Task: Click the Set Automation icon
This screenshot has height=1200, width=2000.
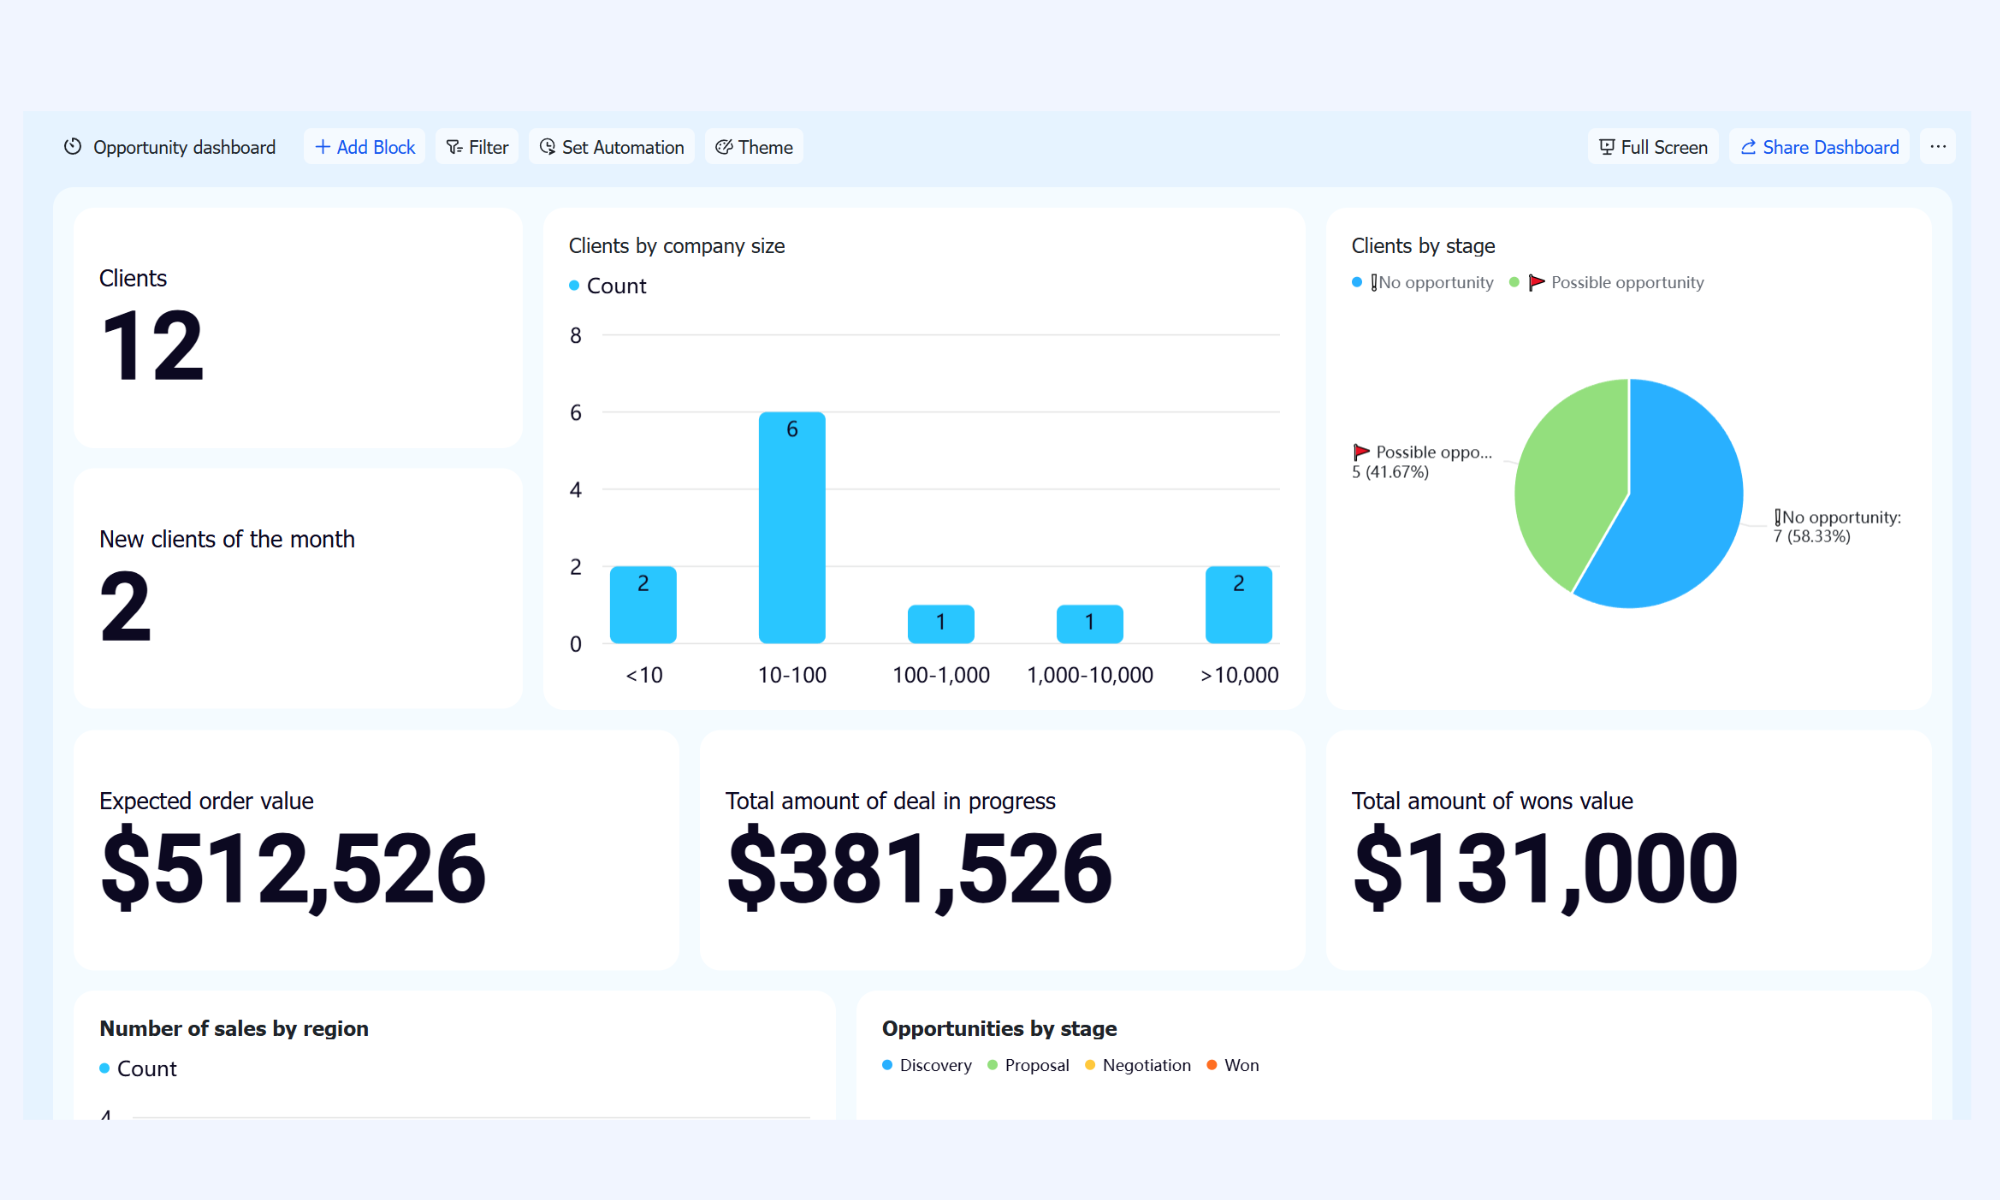Action: click(548, 147)
